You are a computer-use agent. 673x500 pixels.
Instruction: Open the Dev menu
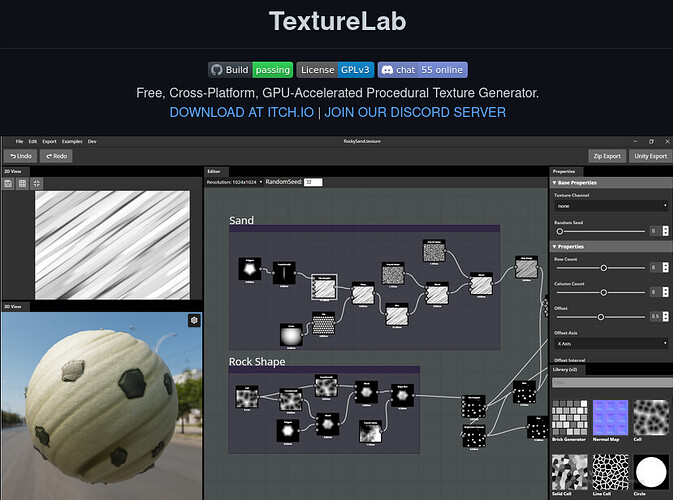coord(92,141)
